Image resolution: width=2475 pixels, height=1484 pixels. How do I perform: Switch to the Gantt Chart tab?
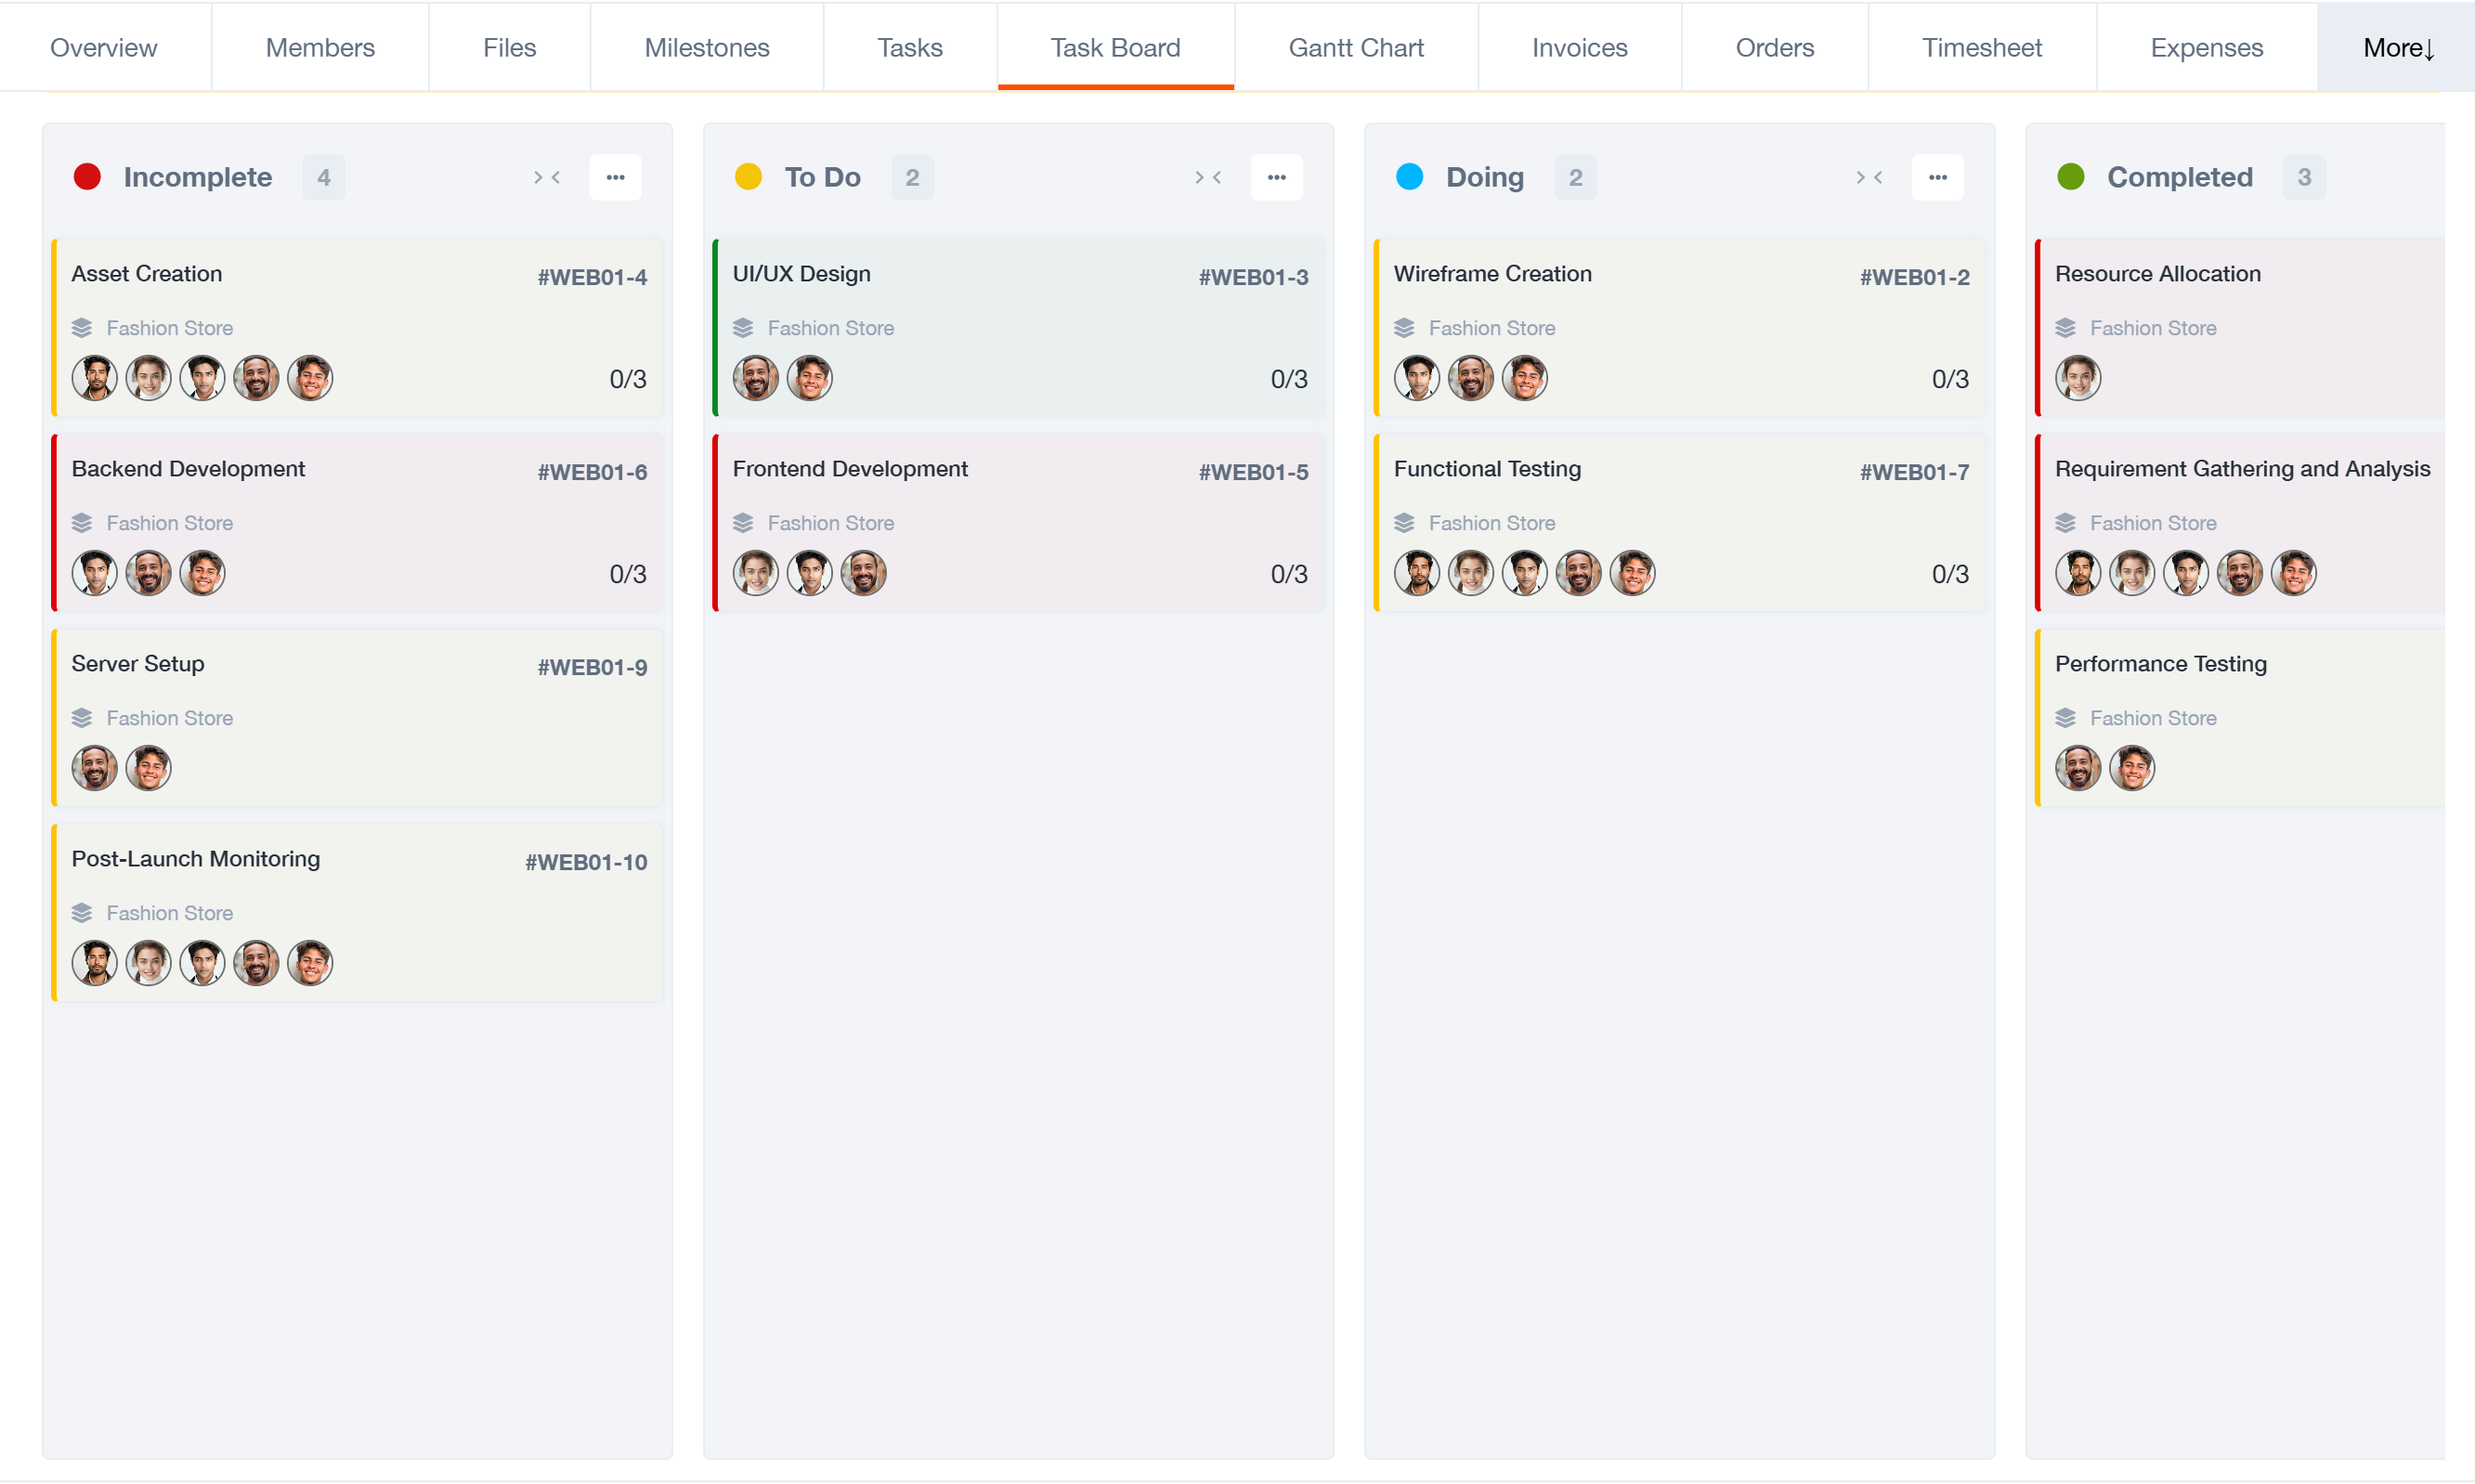click(x=1355, y=48)
